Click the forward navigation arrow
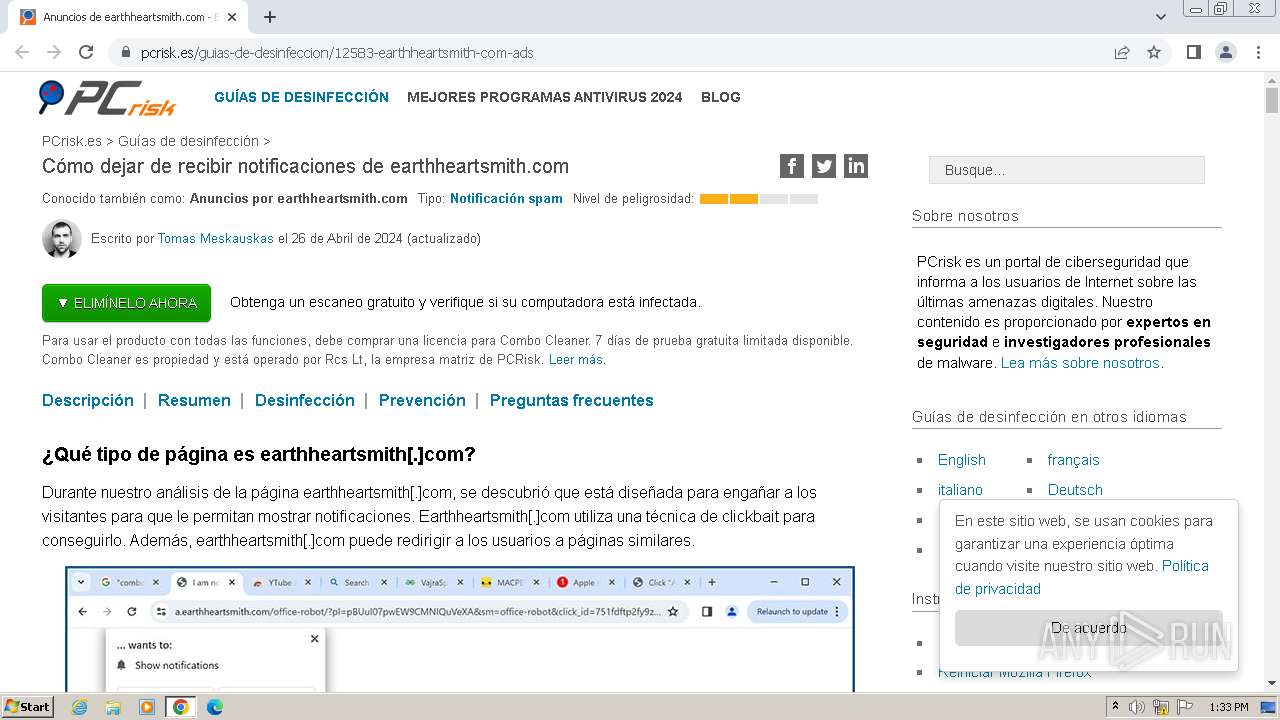Viewport: 1280px width, 720px height. (x=54, y=53)
